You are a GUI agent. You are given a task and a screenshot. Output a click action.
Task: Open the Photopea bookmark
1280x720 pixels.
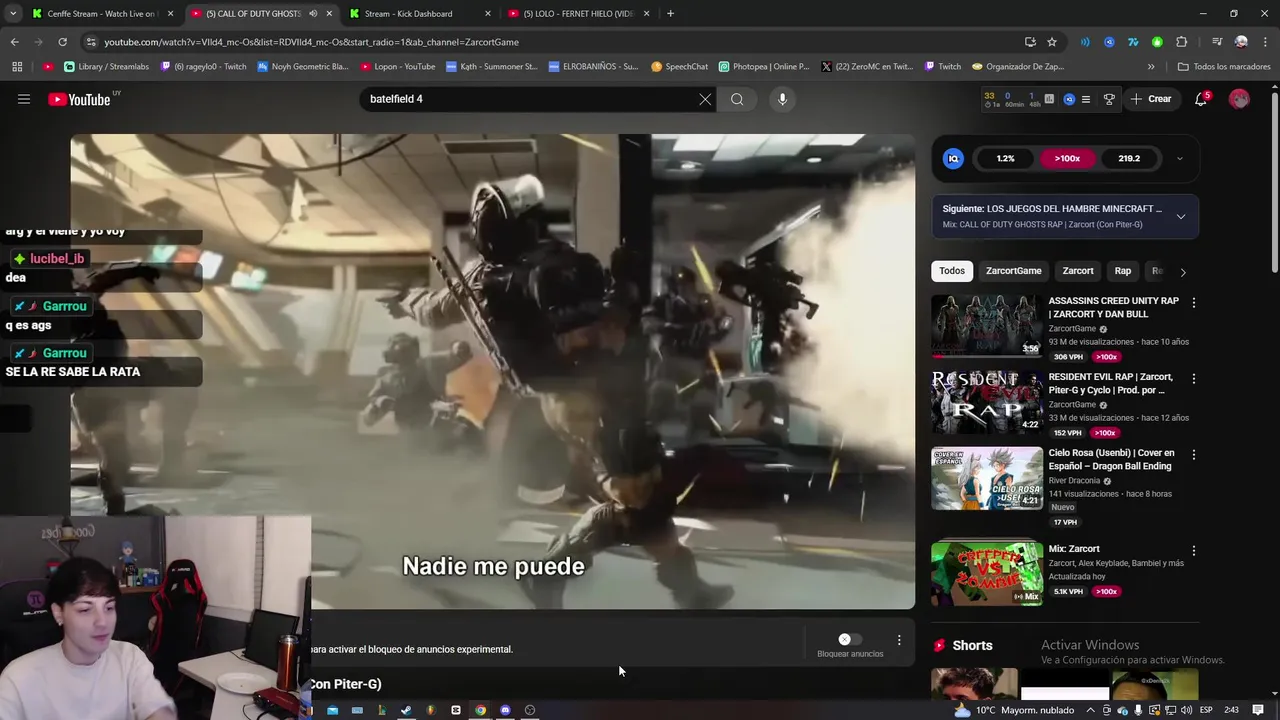[x=764, y=67]
